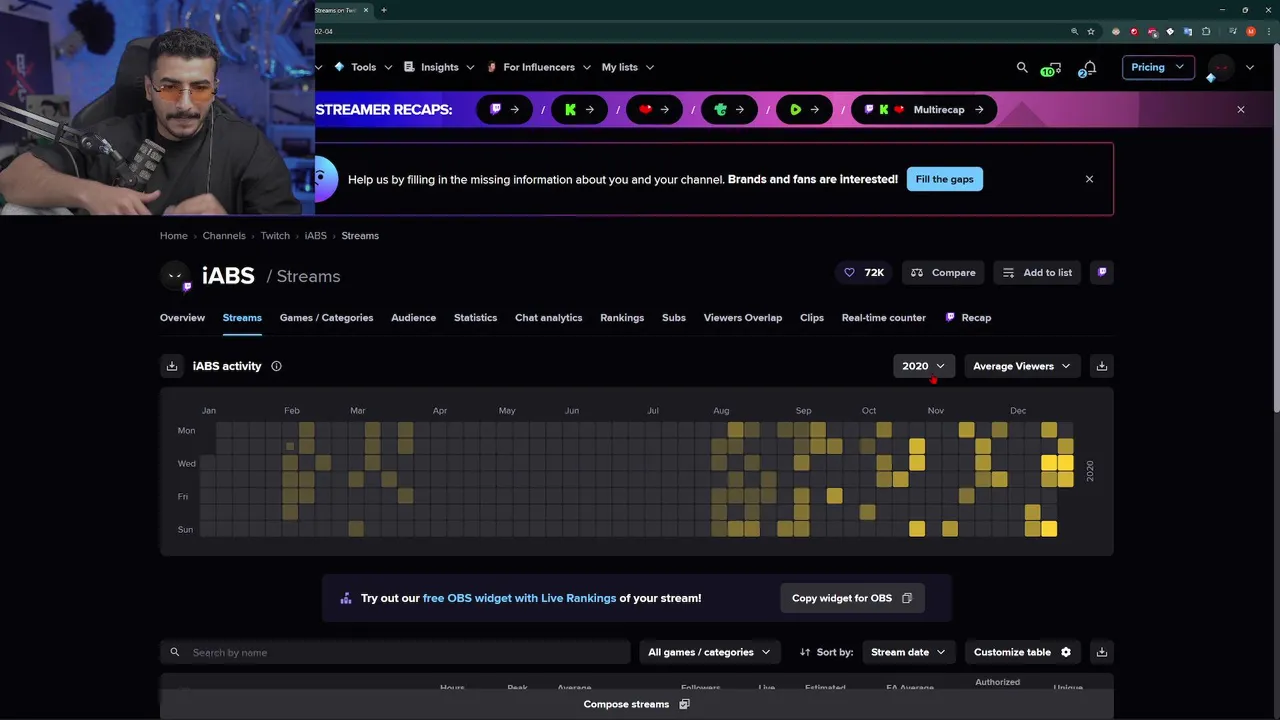Open the browser extensions puzzle icon
This screenshot has height=720, width=1280.
(x=1206, y=31)
